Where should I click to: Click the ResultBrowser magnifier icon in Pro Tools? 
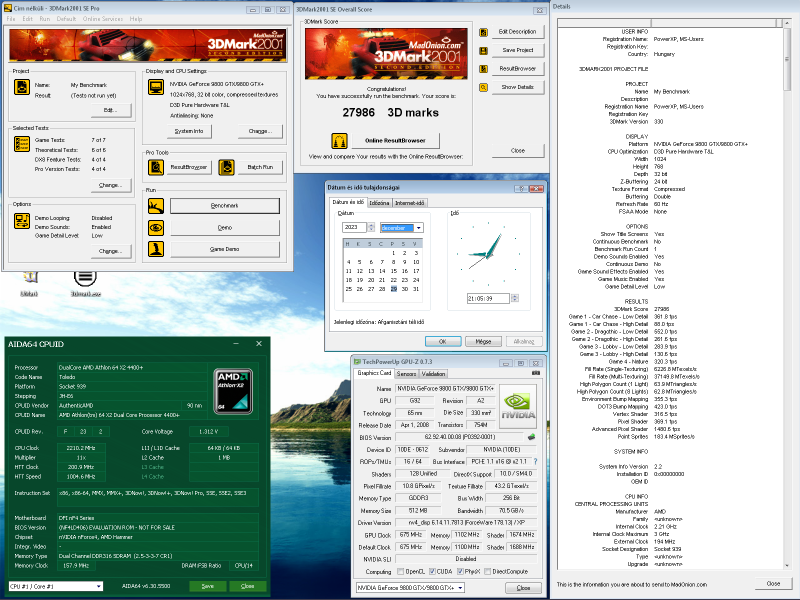point(156,167)
